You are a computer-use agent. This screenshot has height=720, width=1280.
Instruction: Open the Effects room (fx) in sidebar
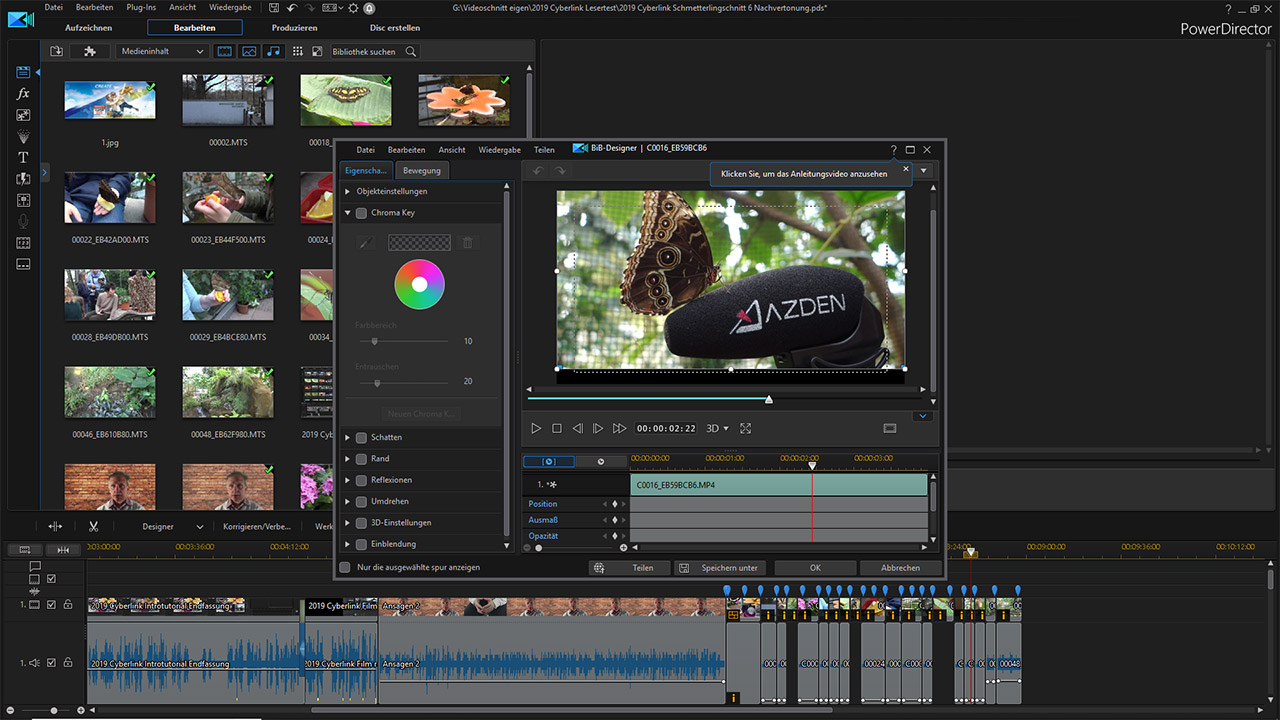(23, 94)
